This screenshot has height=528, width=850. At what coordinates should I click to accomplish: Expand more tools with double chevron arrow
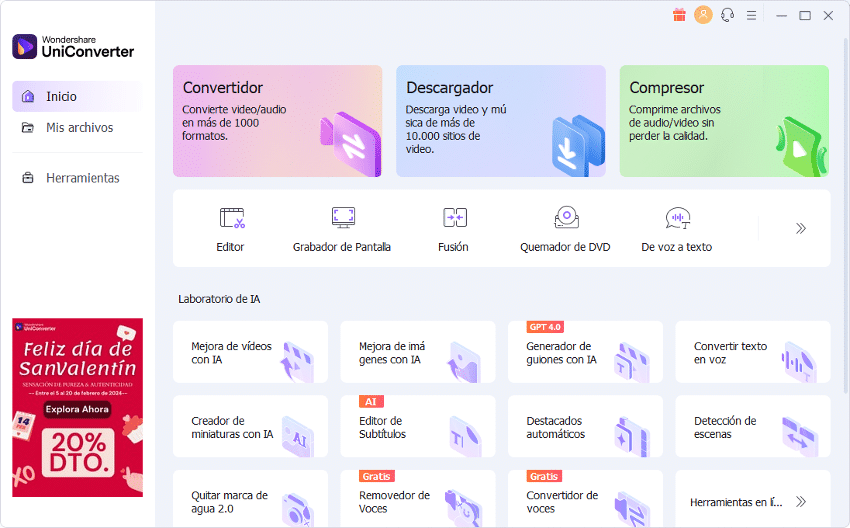click(800, 228)
